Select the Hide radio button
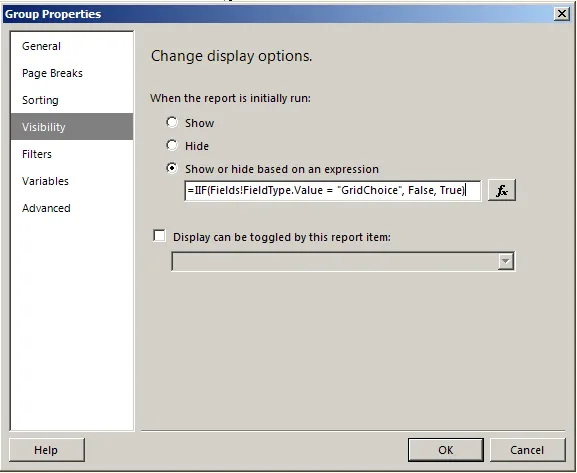The width and height of the screenshot is (577, 473). tap(172, 145)
